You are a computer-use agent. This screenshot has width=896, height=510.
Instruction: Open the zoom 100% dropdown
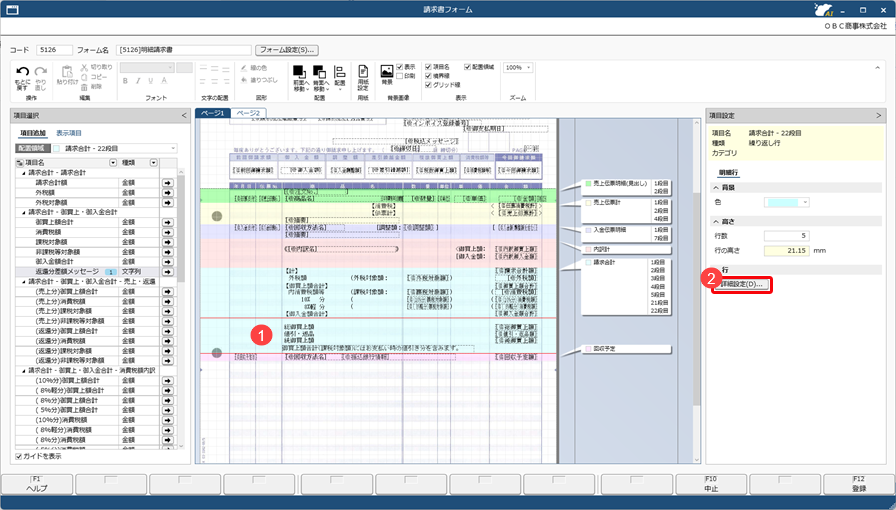click(x=518, y=67)
